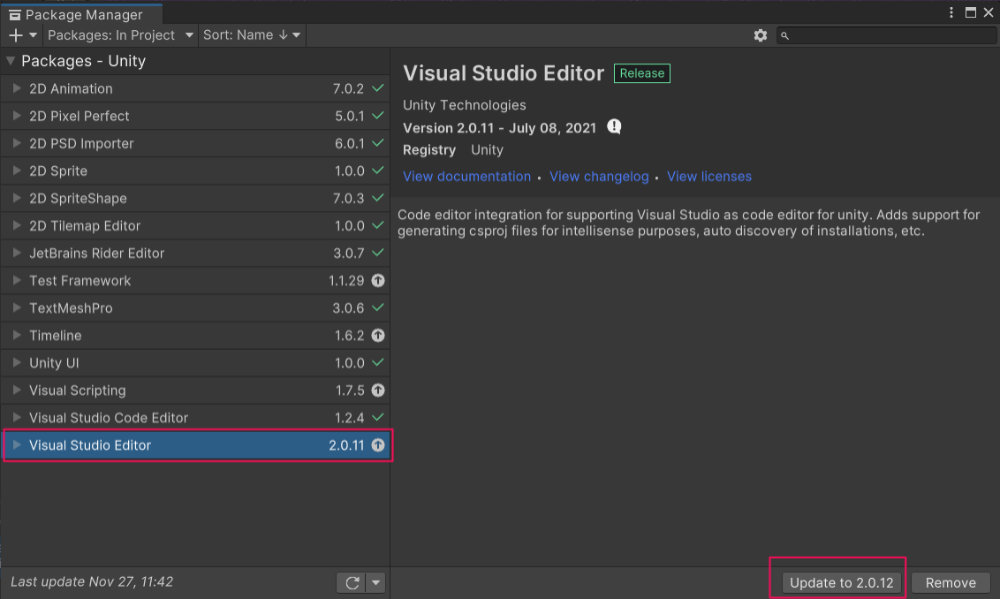Click the installed checkmark for 2D Pixel Perfect

(378, 115)
